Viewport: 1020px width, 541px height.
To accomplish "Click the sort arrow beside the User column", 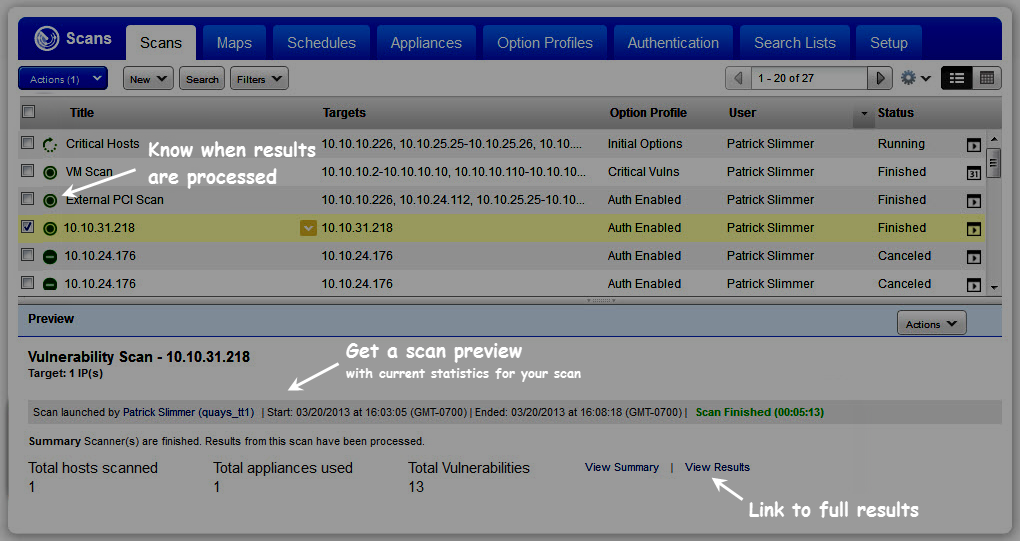I will [x=864, y=113].
